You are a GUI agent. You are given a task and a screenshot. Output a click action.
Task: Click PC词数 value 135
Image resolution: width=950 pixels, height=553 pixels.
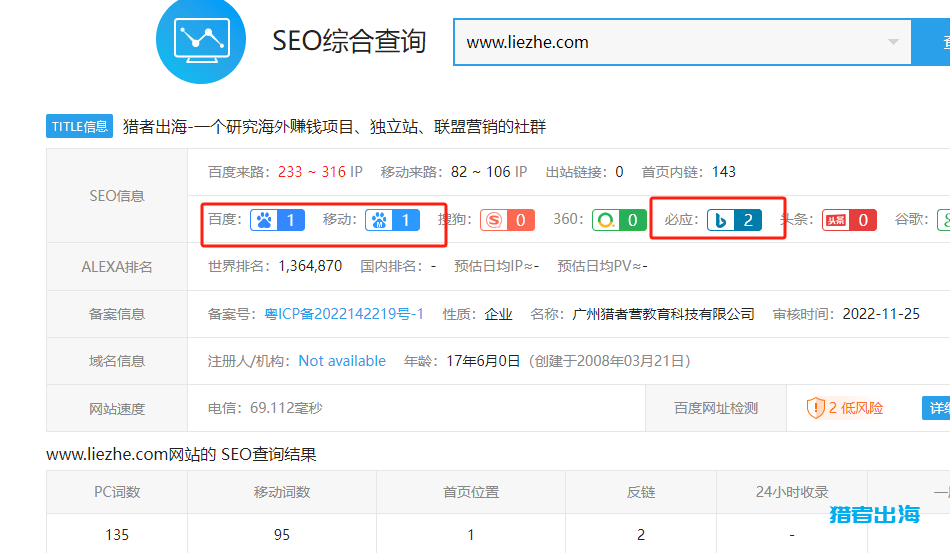tap(117, 535)
